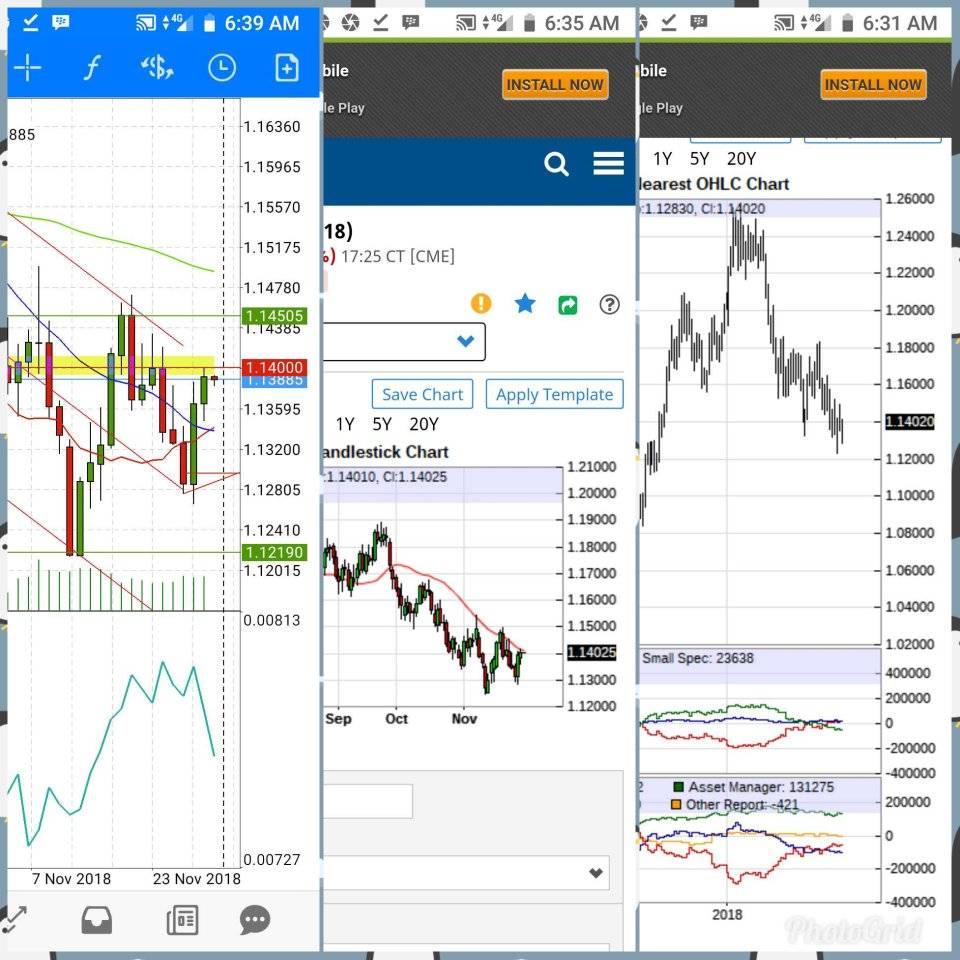Select 5Y range in middle screen
Screen dimensions: 960x960
381,424
